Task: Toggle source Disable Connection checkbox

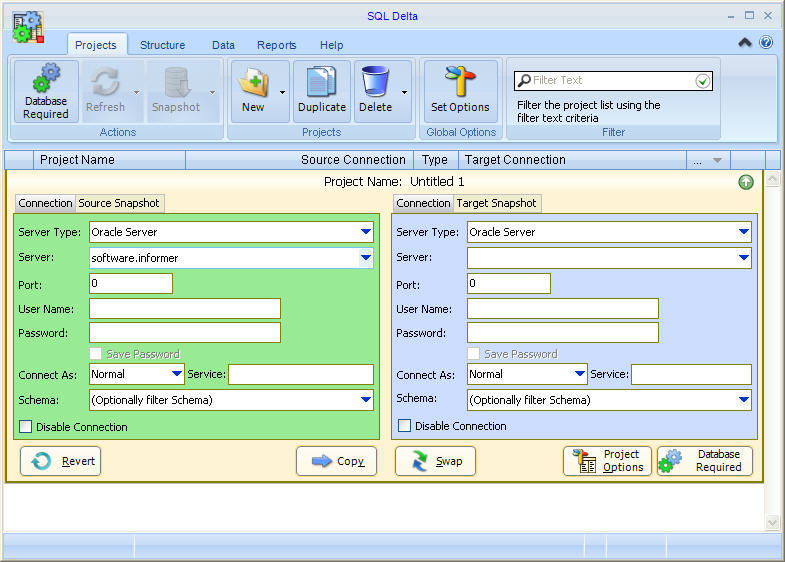Action: coord(25,427)
